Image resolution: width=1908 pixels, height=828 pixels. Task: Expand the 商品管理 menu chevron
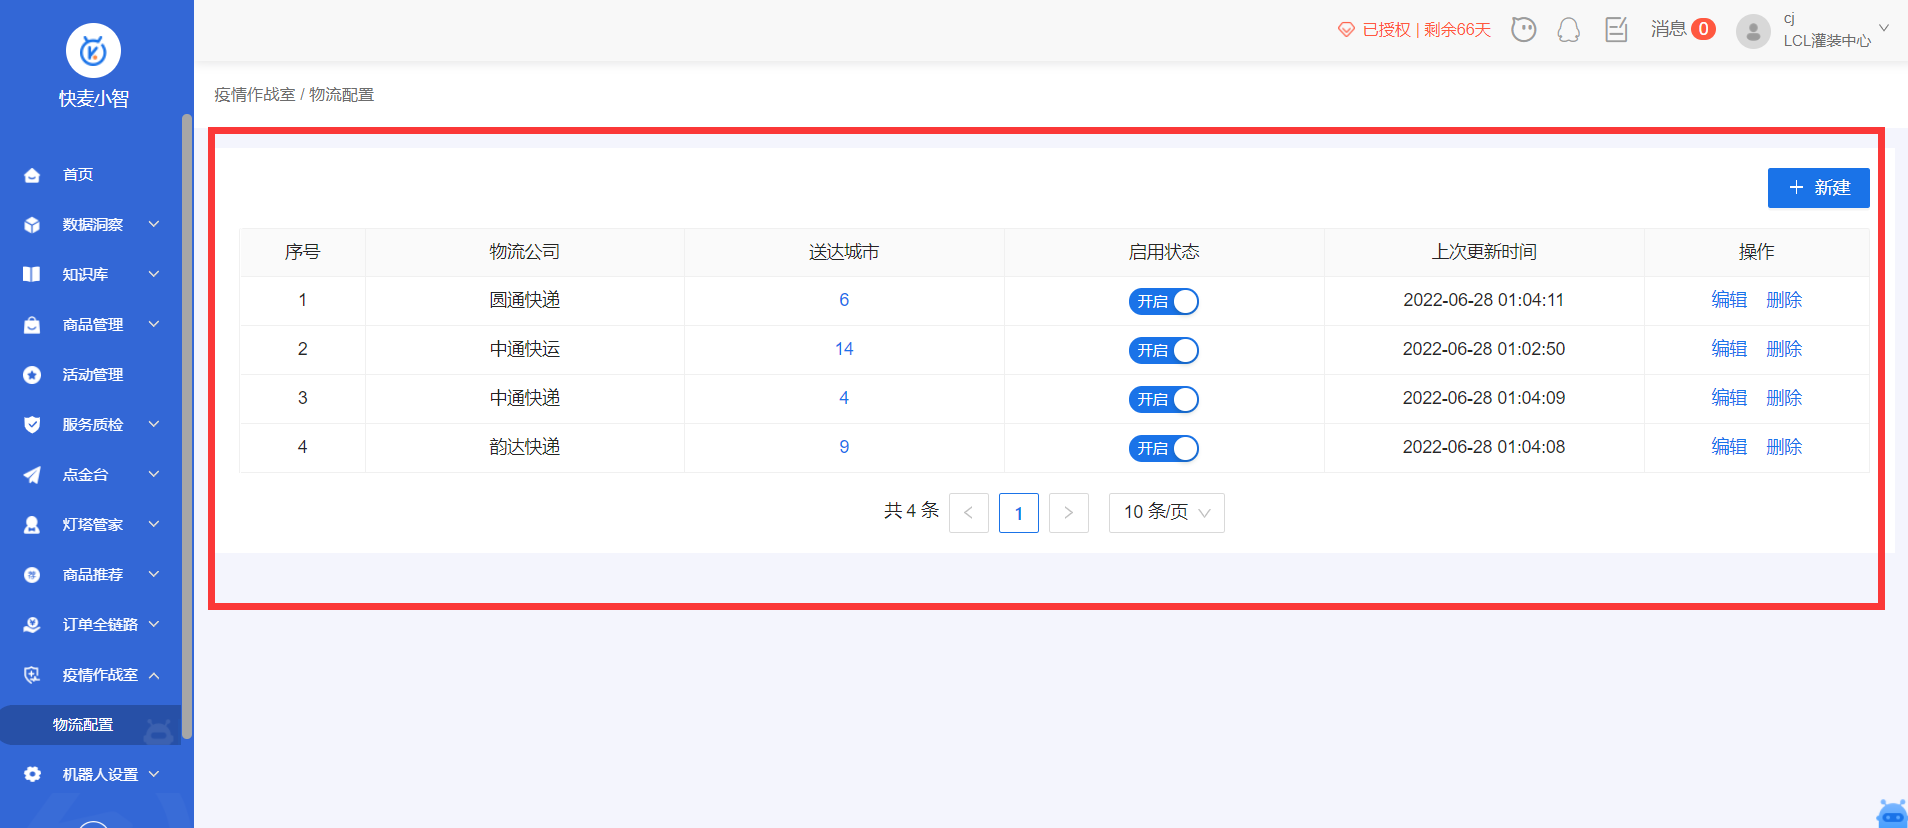154,324
